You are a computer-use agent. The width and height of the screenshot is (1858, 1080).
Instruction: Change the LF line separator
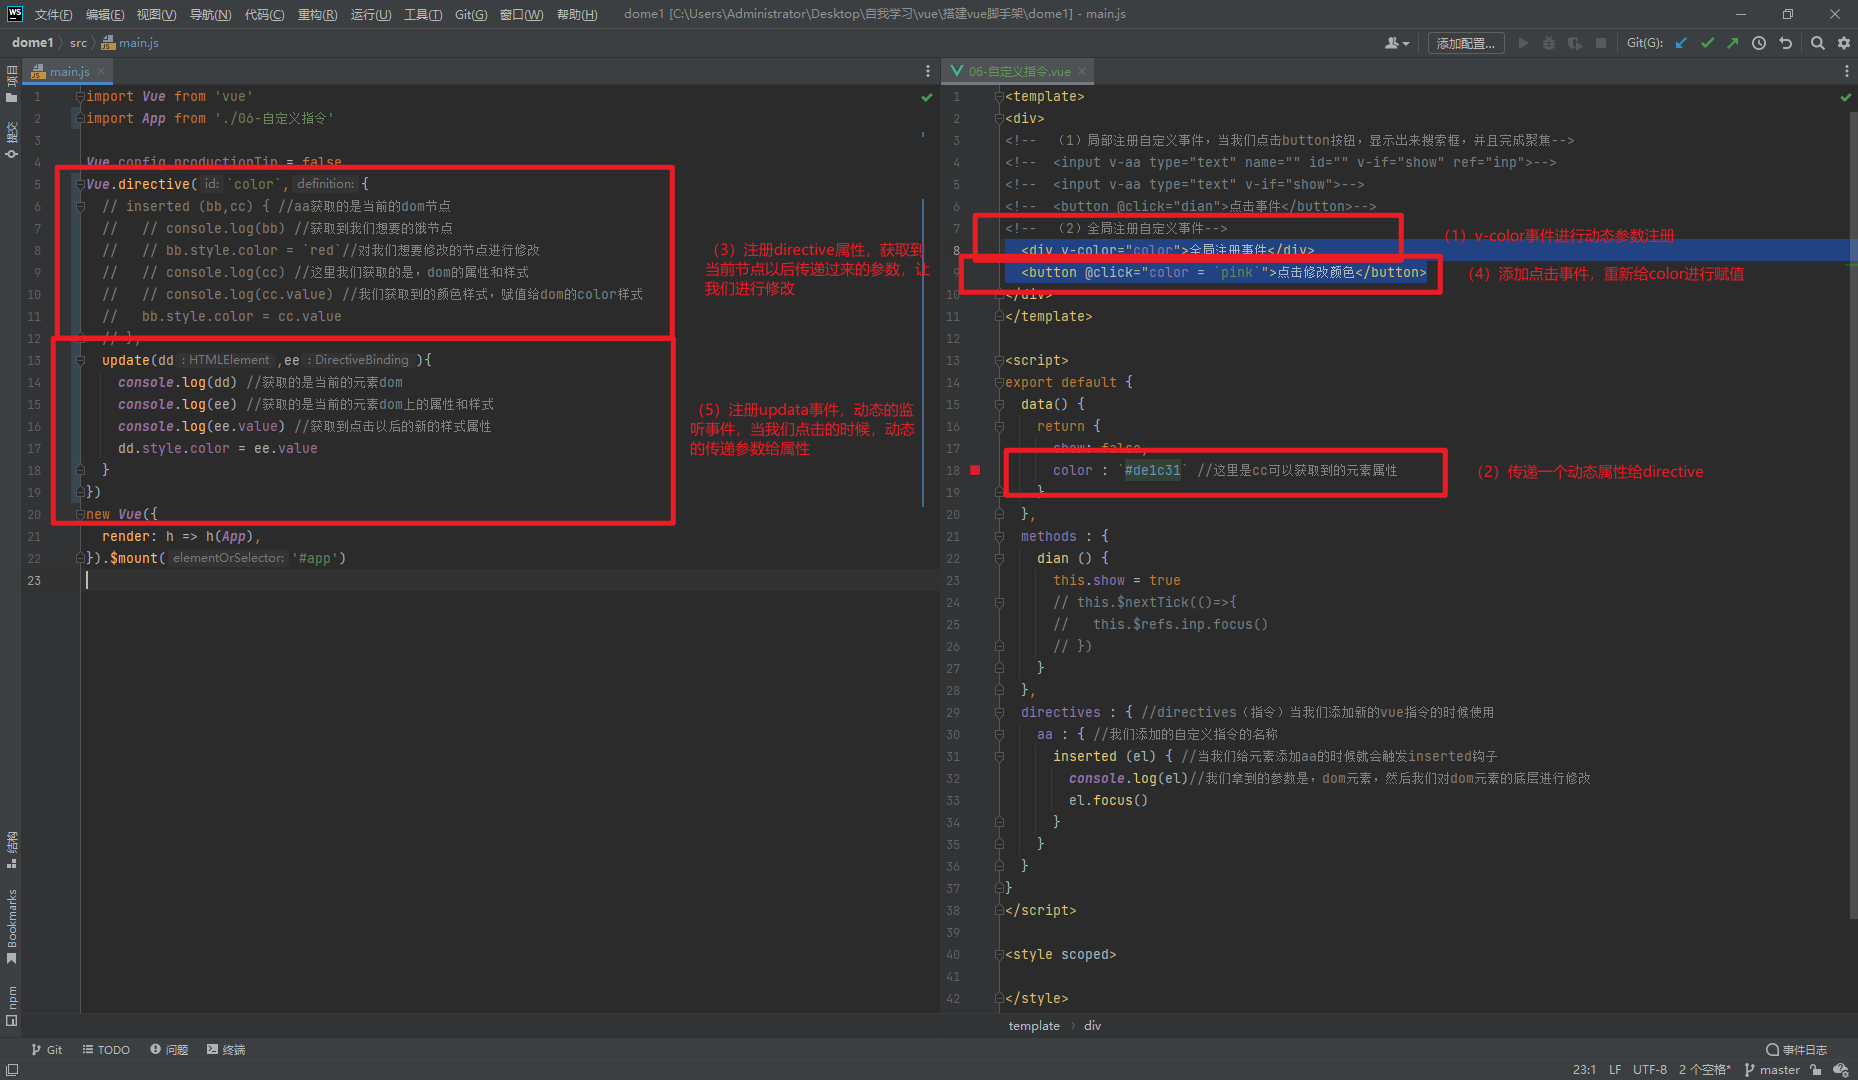coord(1615,1070)
